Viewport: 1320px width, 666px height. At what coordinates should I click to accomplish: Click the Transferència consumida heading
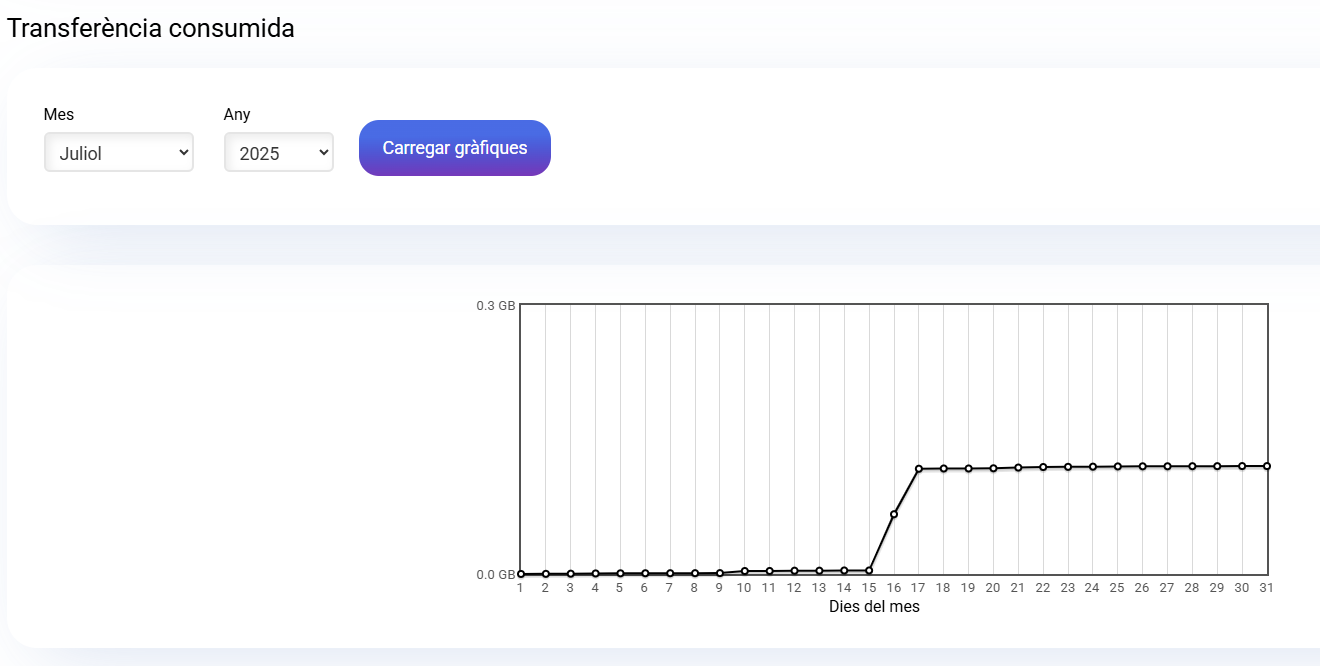tap(151, 28)
